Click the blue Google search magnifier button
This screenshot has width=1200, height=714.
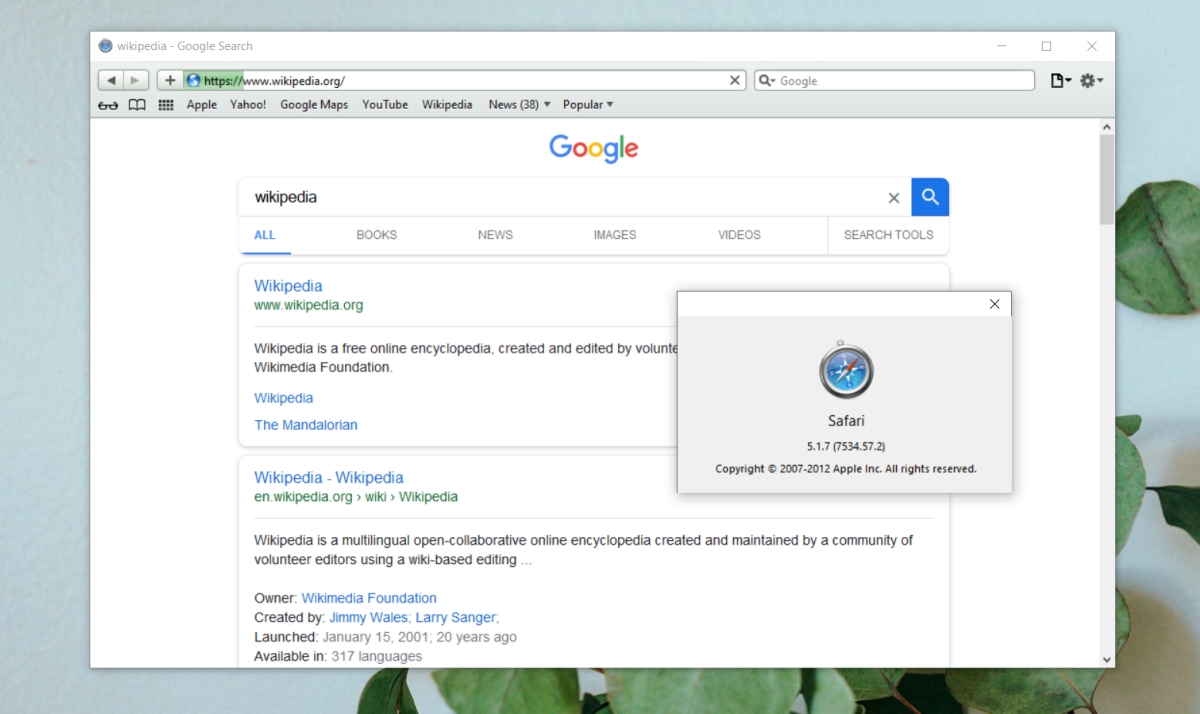(930, 197)
